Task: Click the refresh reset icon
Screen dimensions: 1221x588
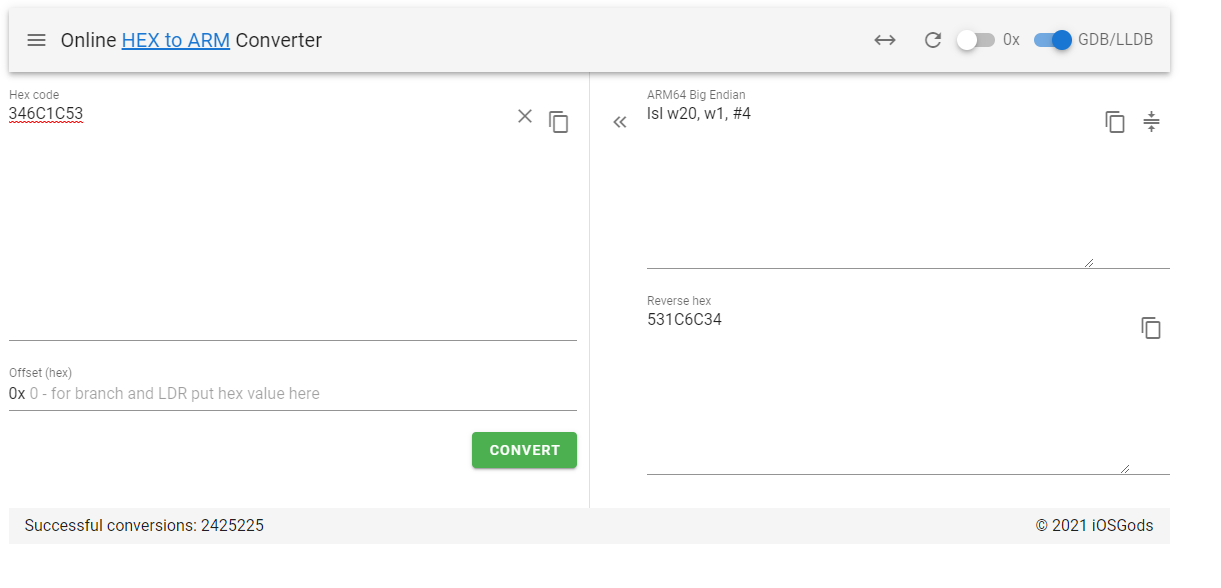Action: click(933, 40)
